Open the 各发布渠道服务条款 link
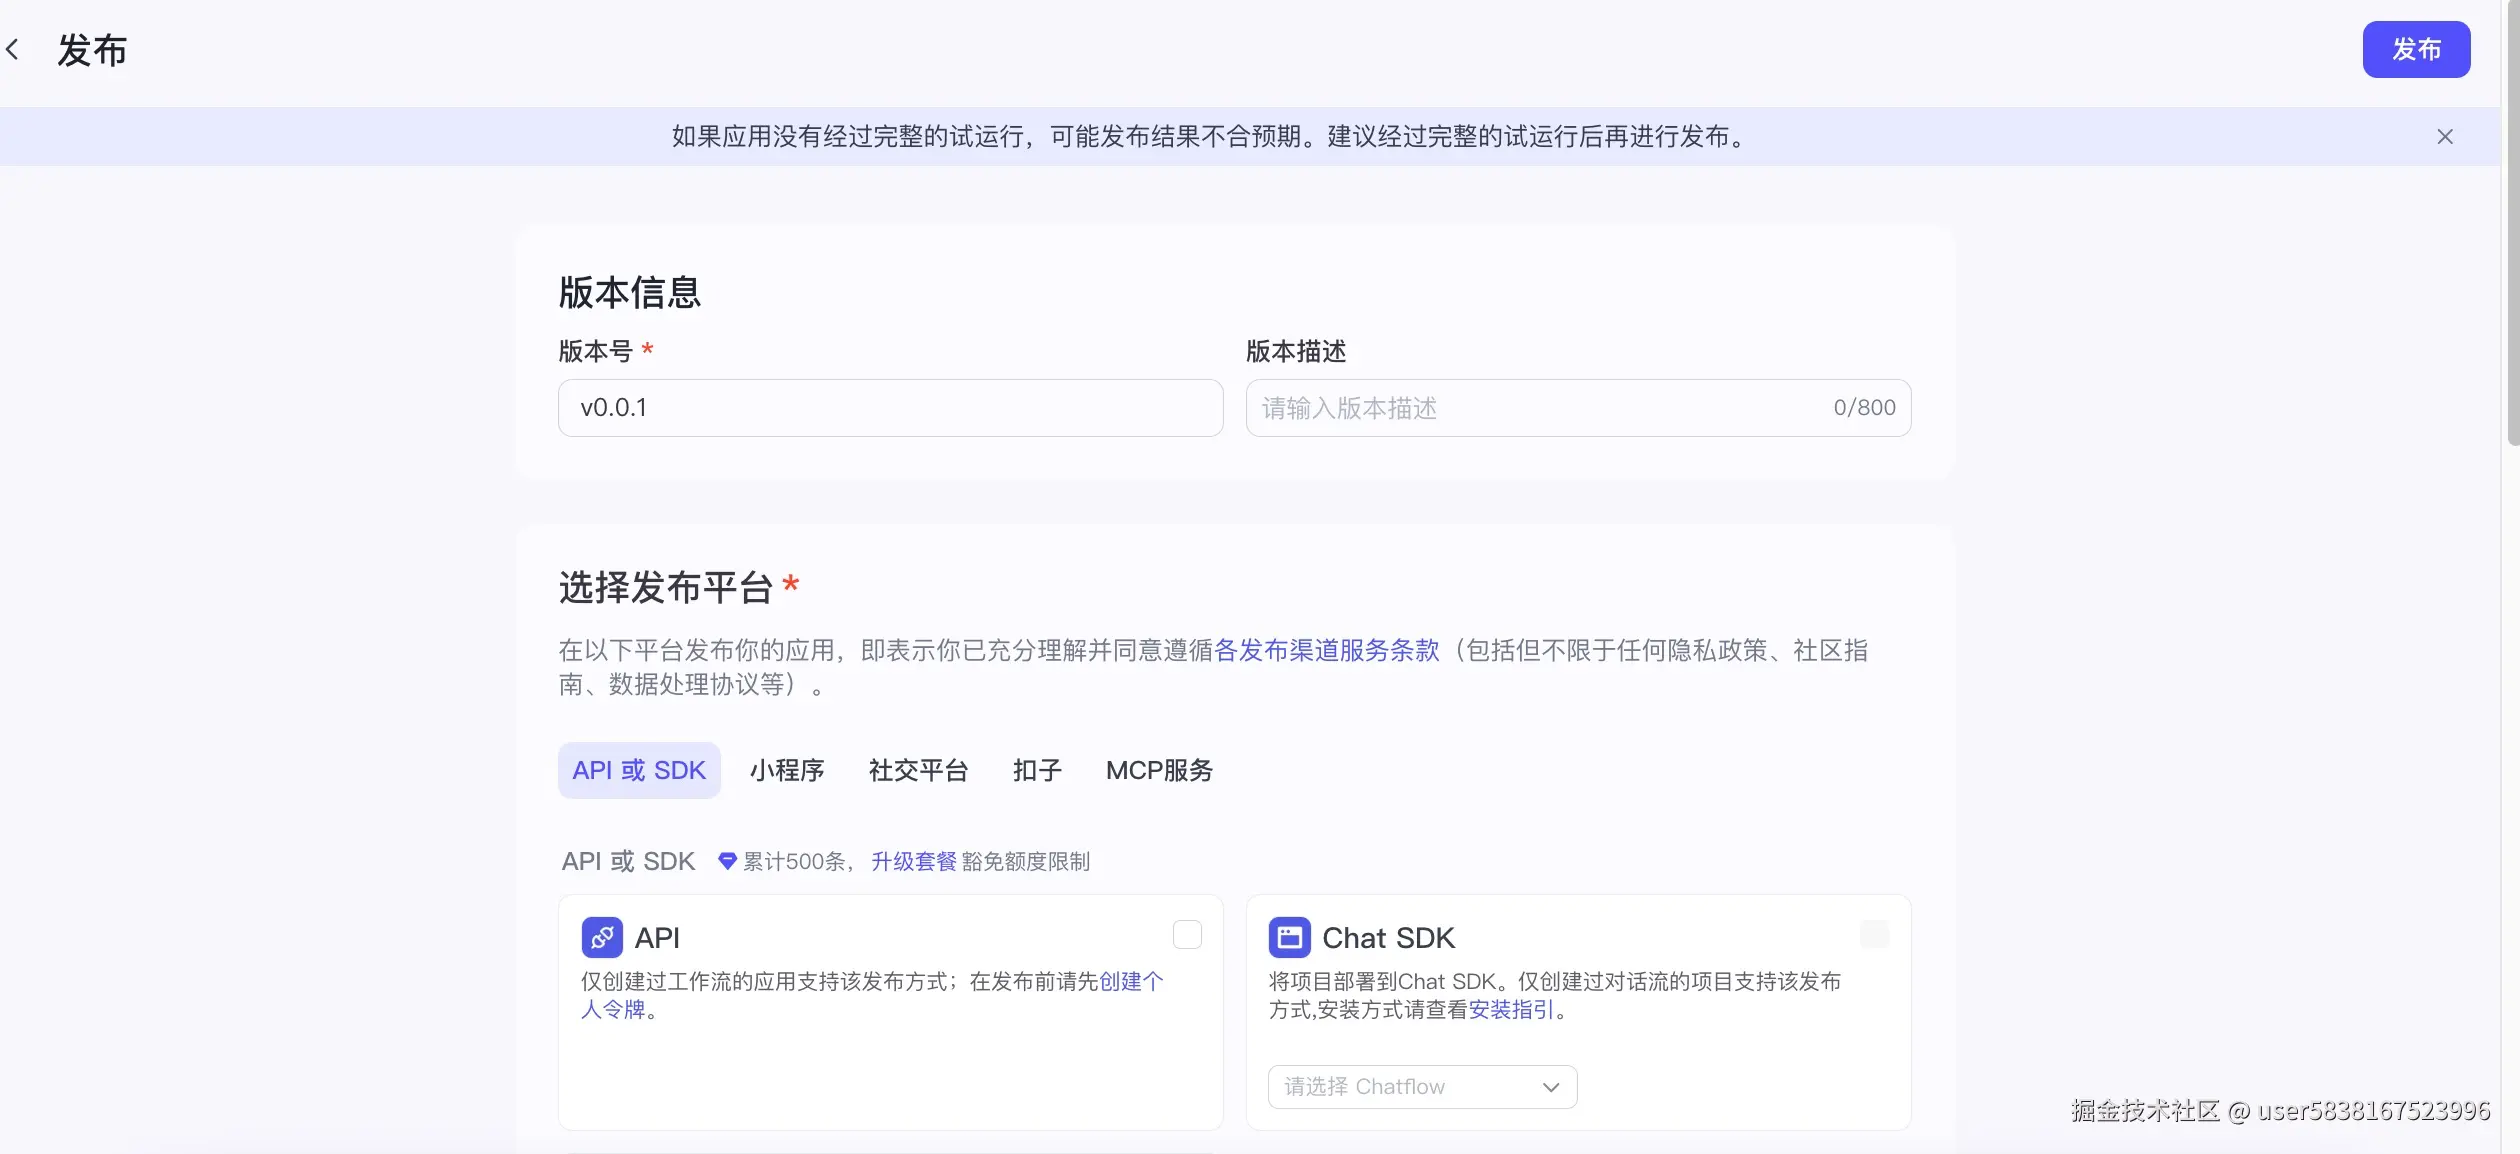This screenshot has width=2520, height=1154. (x=1328, y=651)
